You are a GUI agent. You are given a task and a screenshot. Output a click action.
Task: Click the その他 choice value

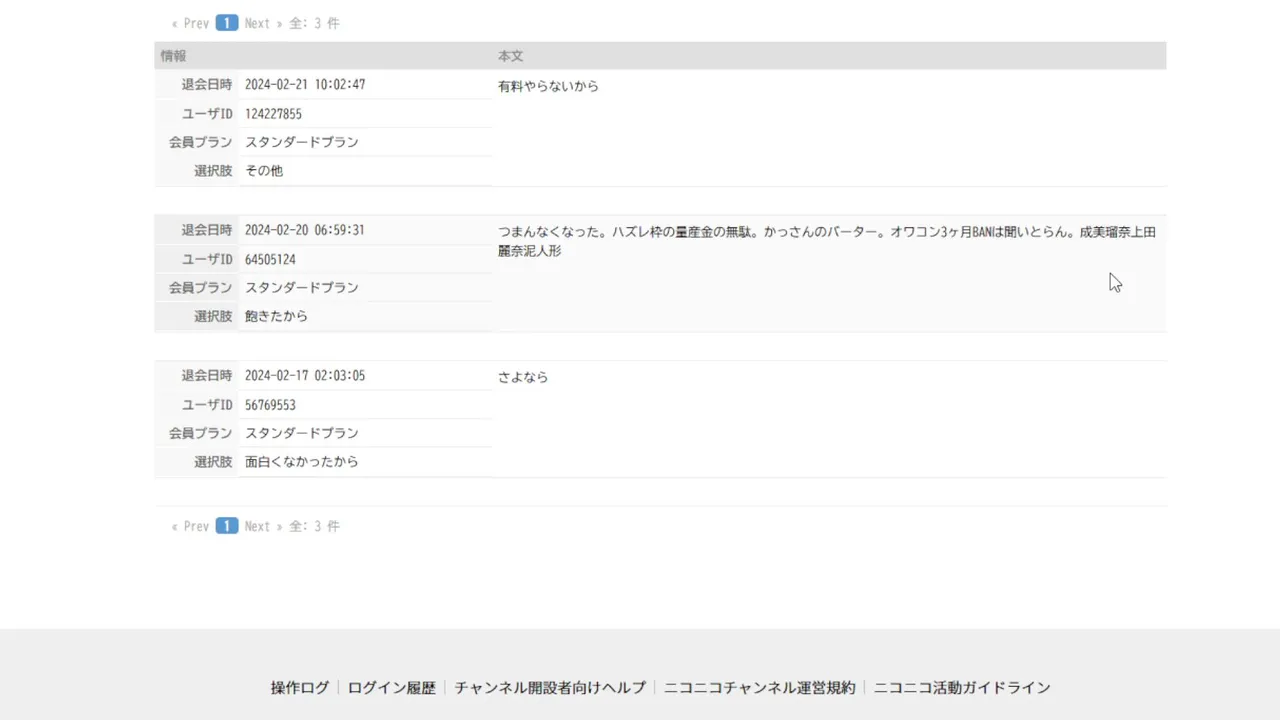tap(264, 171)
